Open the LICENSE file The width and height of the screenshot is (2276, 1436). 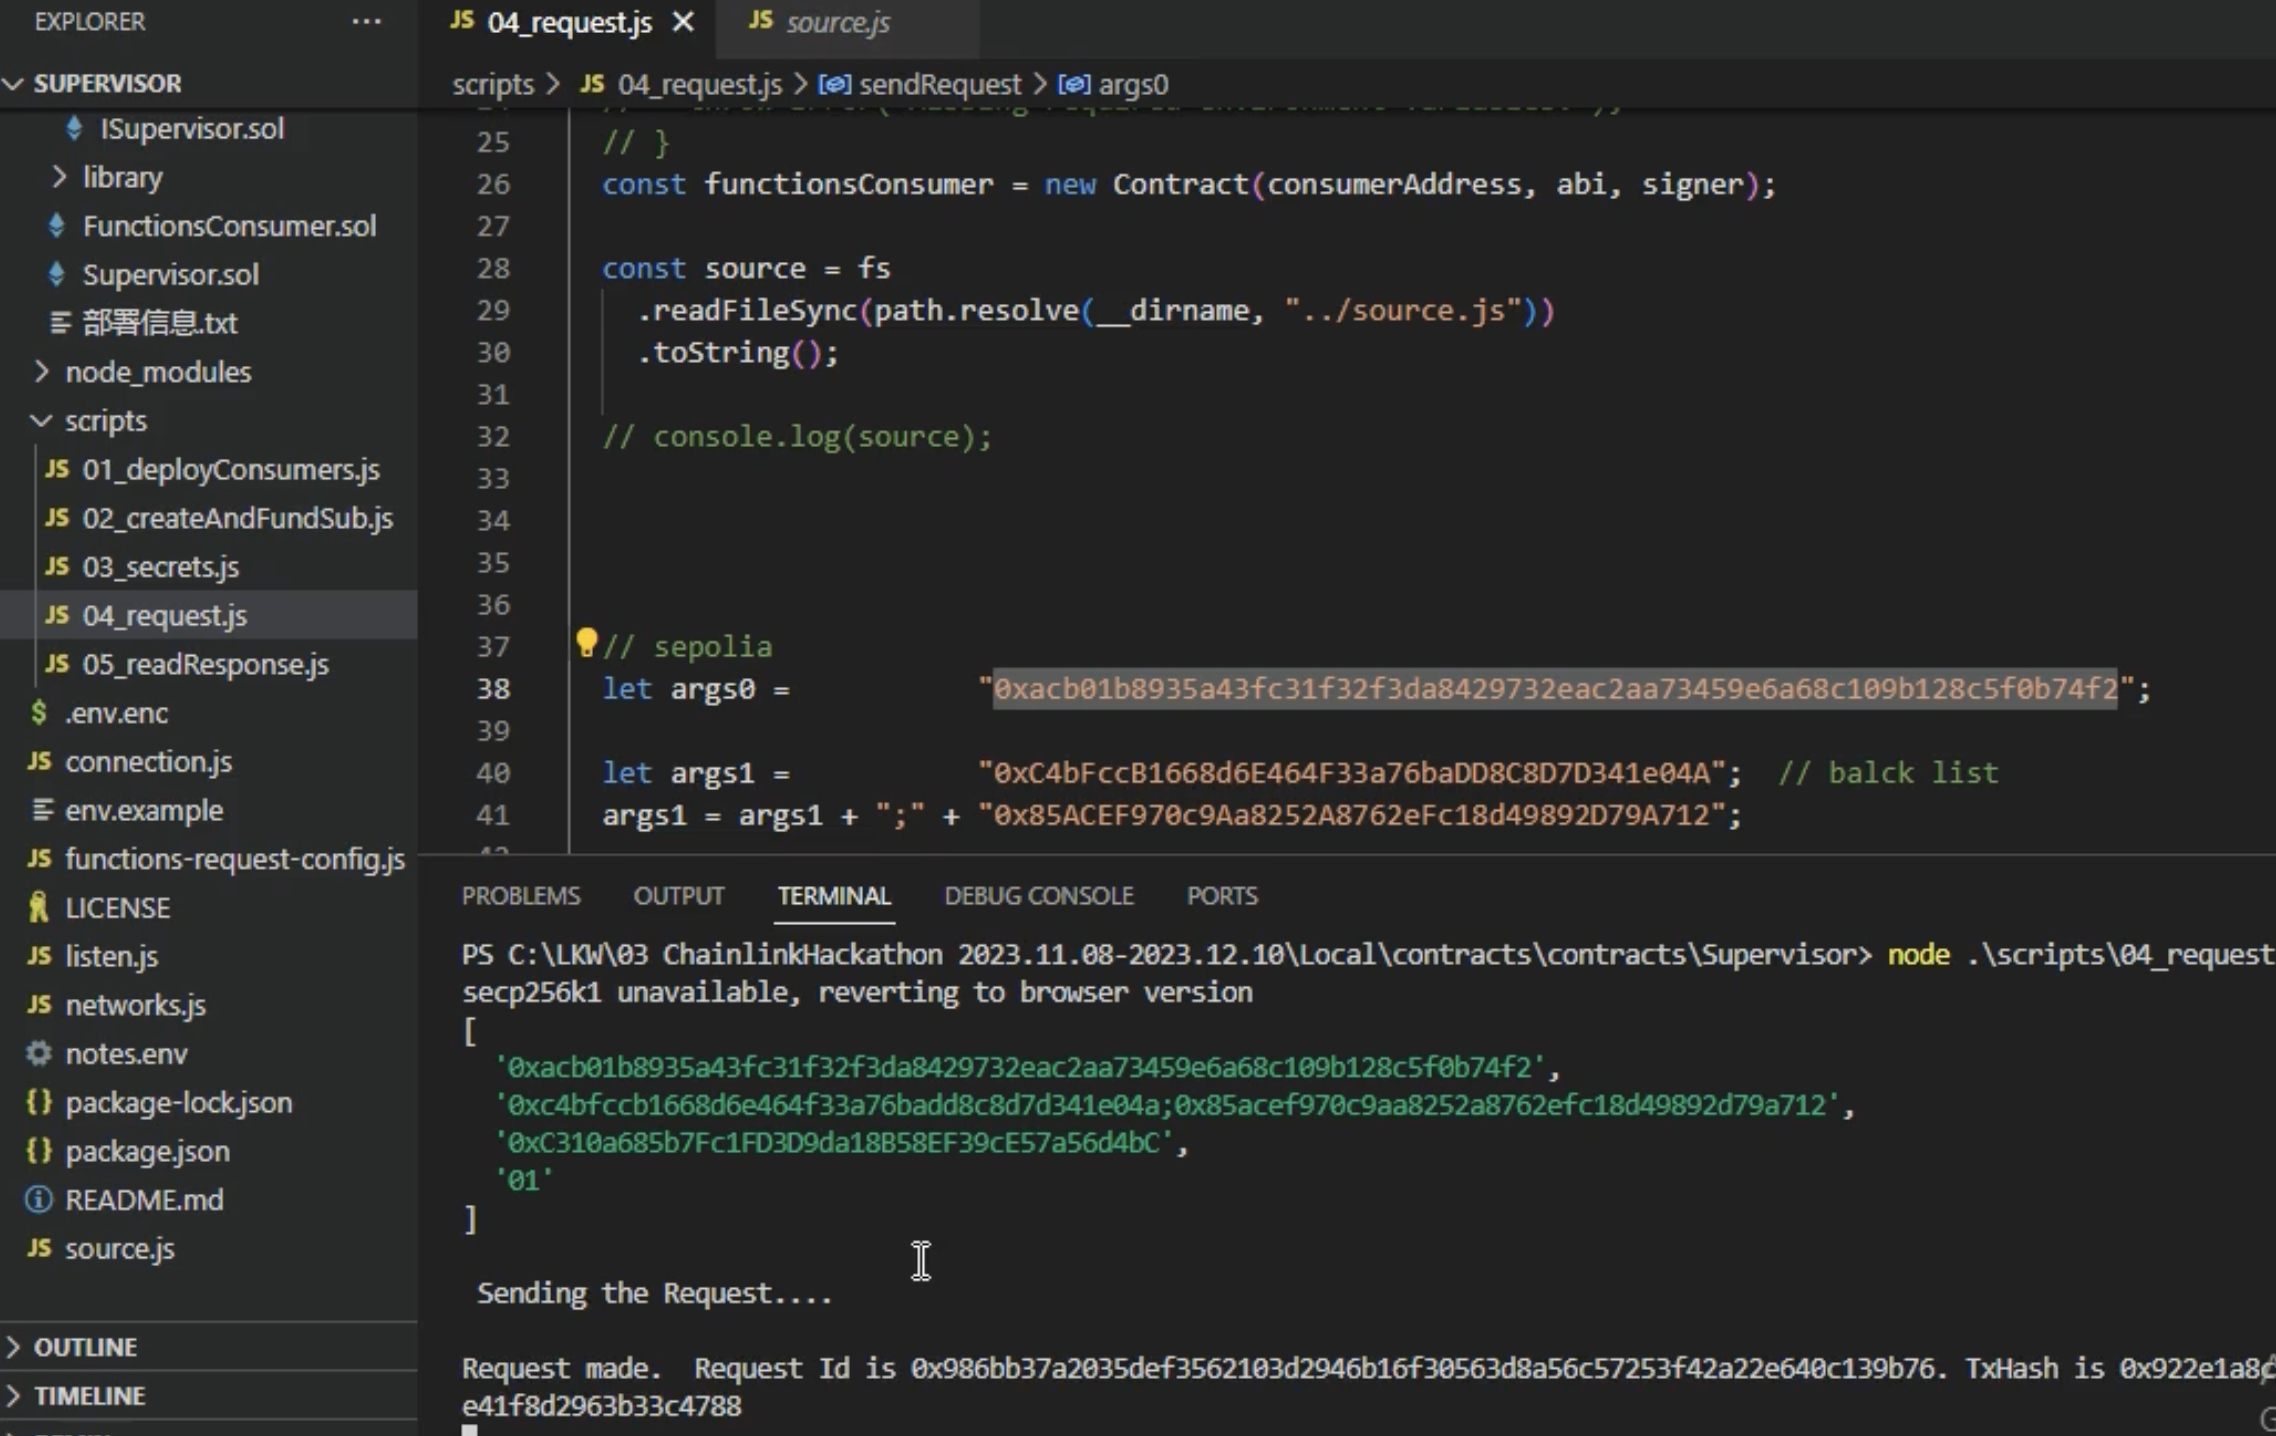pyautogui.click(x=117, y=908)
